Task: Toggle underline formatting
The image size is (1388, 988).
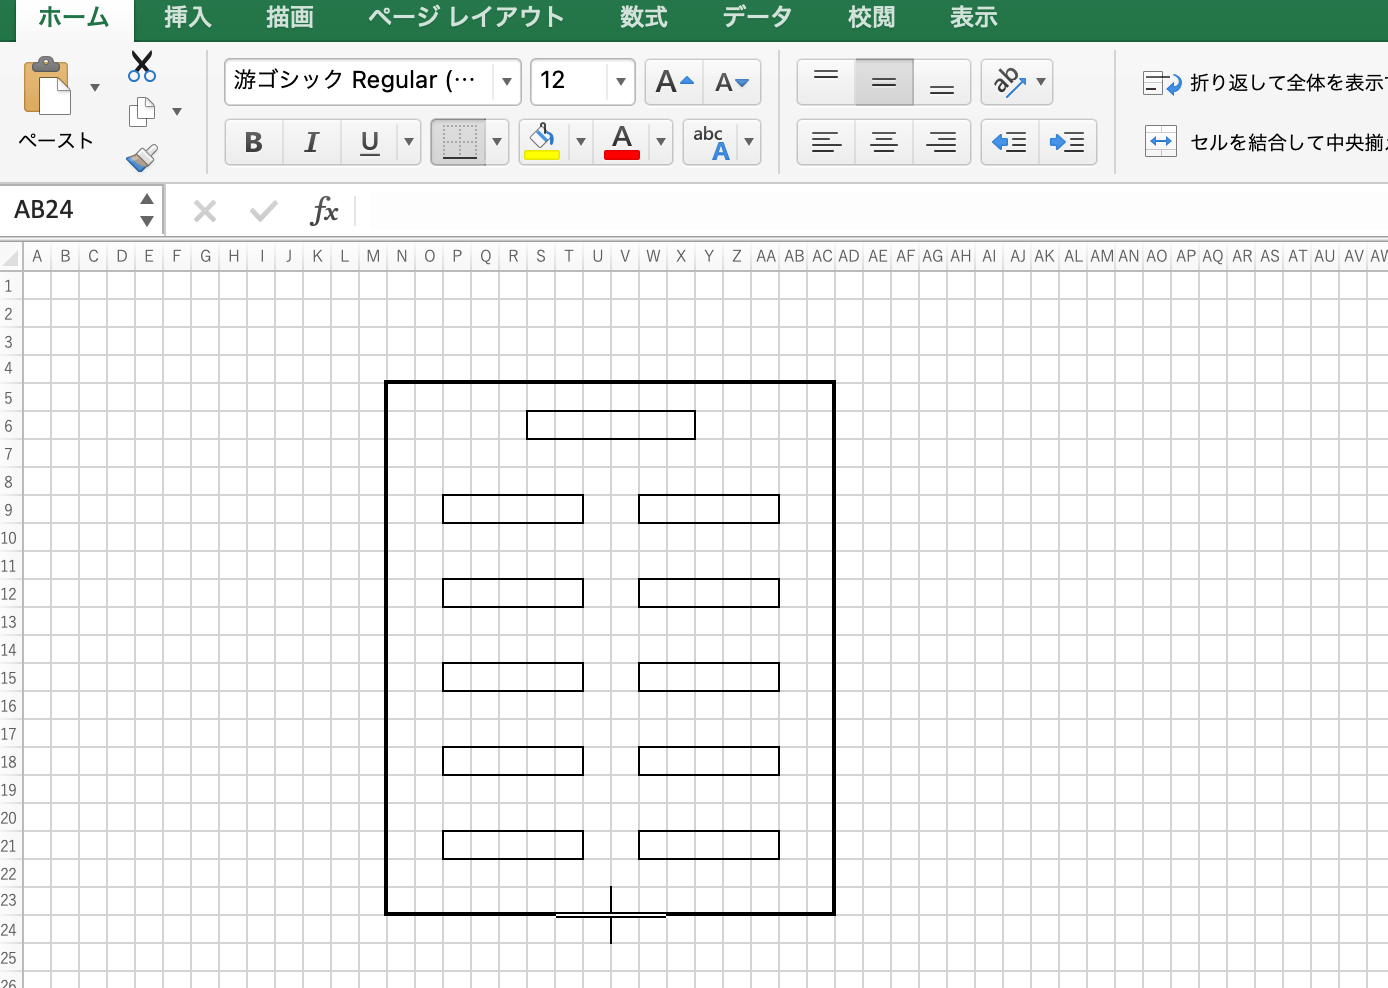Action: (369, 142)
